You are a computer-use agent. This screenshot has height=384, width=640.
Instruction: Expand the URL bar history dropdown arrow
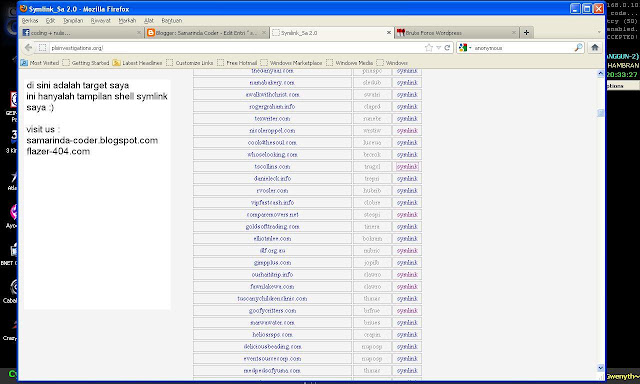click(x=438, y=48)
